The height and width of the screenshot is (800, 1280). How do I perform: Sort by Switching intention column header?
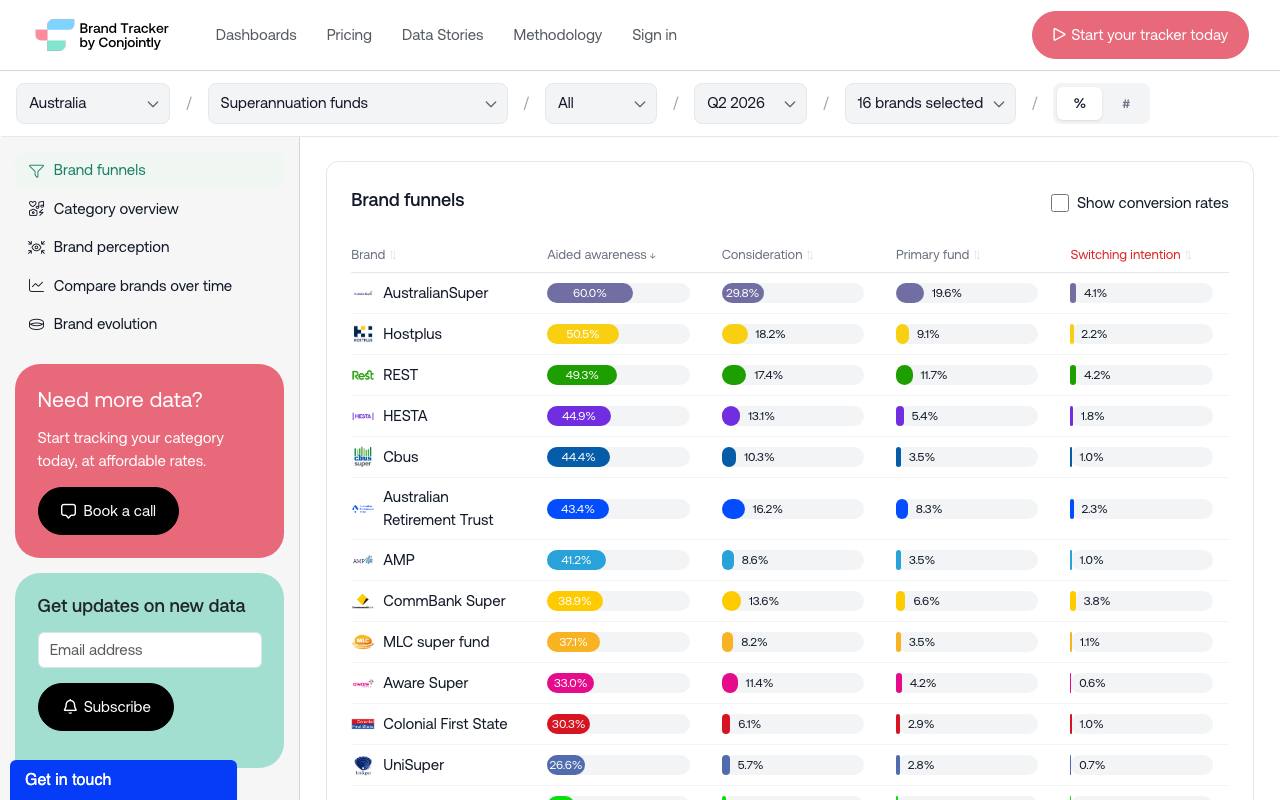pos(1131,255)
